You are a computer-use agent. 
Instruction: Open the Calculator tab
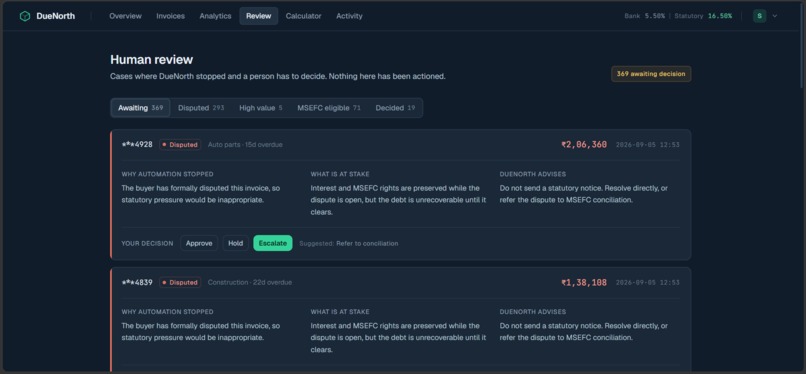click(304, 16)
